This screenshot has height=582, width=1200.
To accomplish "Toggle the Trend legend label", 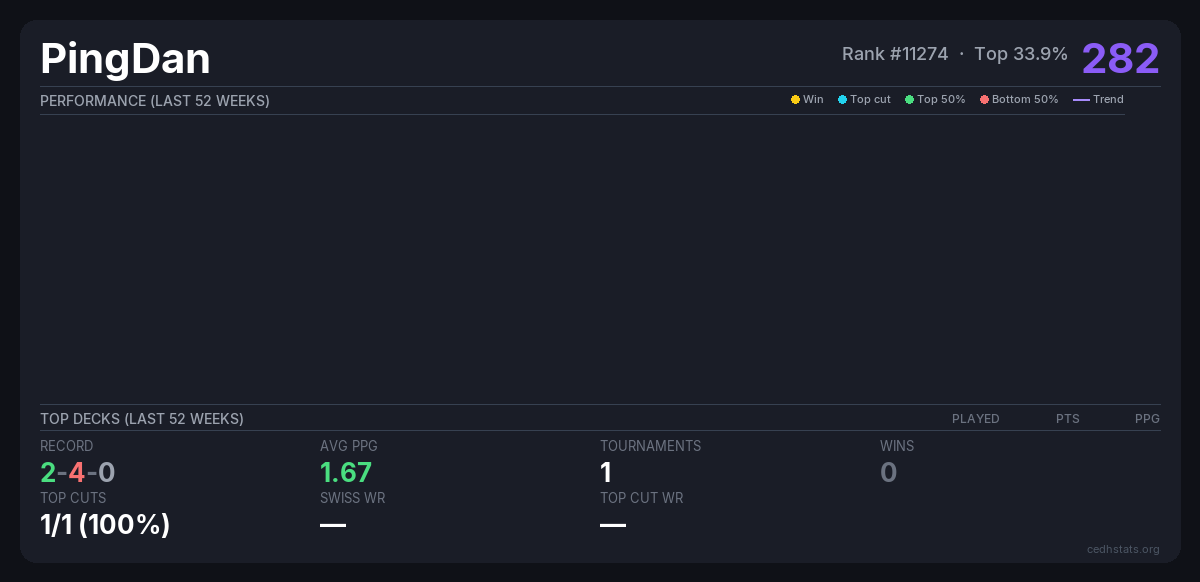I will 1108,100.
